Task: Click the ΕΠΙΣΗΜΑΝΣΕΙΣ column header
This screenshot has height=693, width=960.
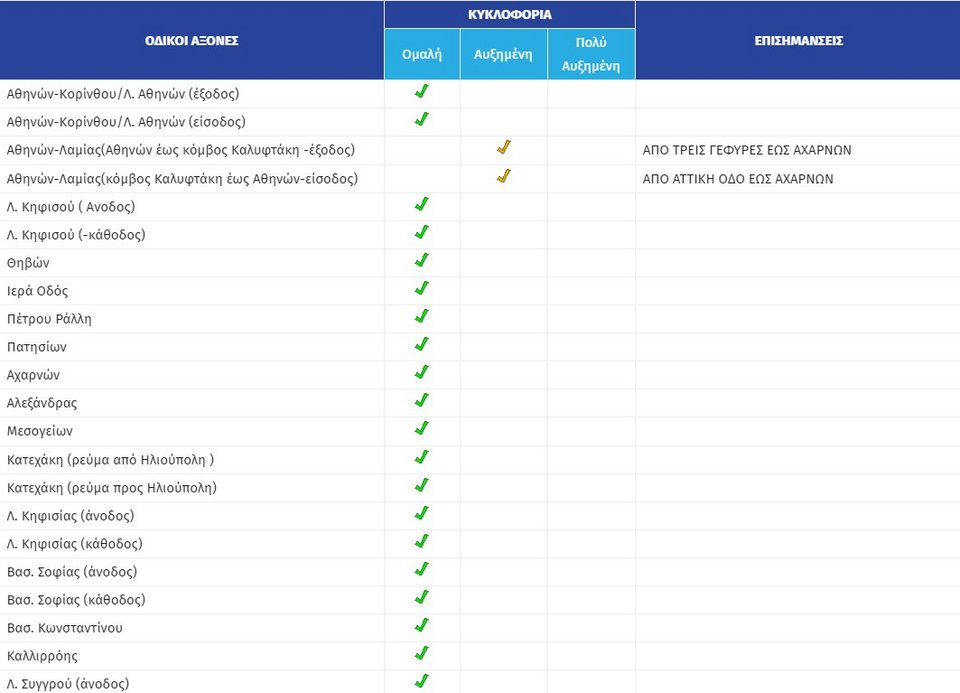Action: [798, 40]
